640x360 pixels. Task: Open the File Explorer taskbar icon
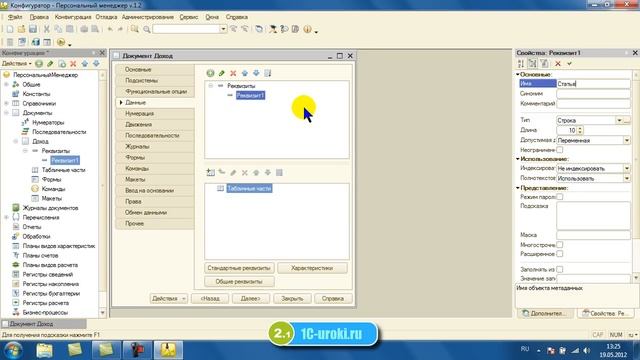(x=44, y=350)
